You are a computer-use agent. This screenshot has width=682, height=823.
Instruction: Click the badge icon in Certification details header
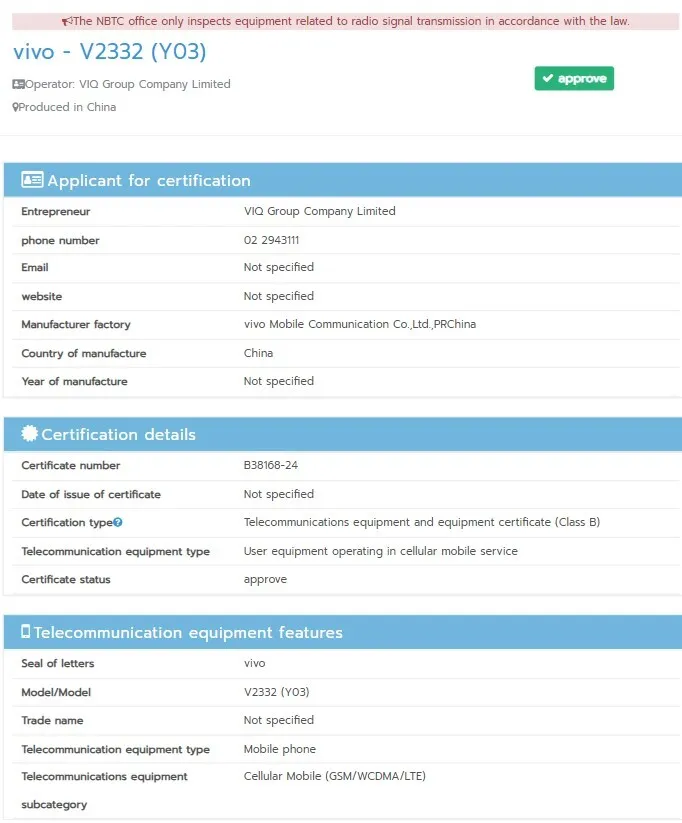(30, 435)
